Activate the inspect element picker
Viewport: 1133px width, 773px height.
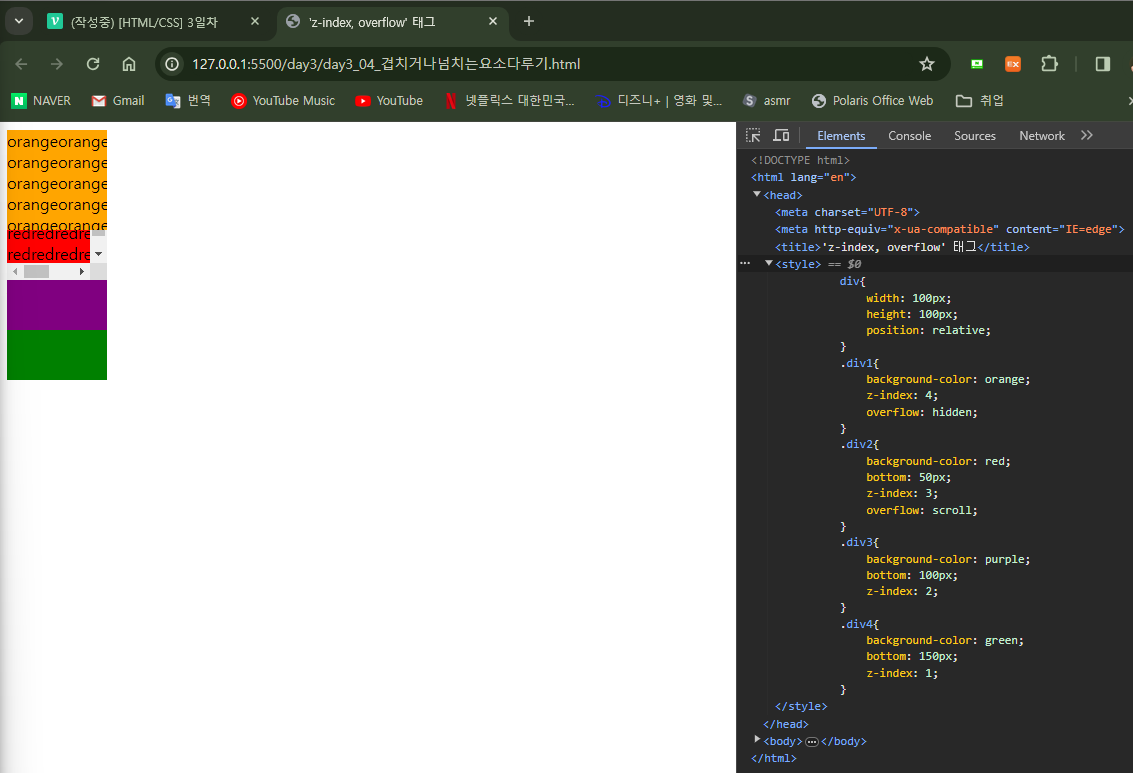coord(753,136)
